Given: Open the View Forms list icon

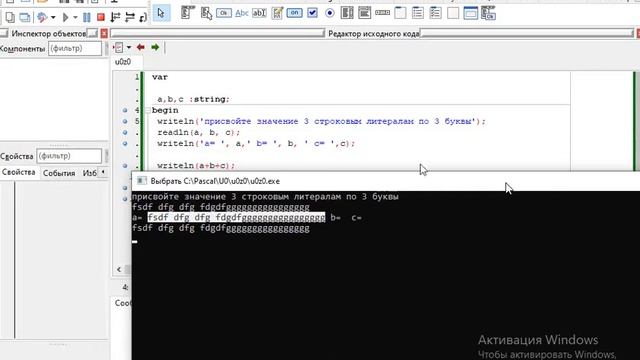Looking at the screenshot, I should click(24, 17).
